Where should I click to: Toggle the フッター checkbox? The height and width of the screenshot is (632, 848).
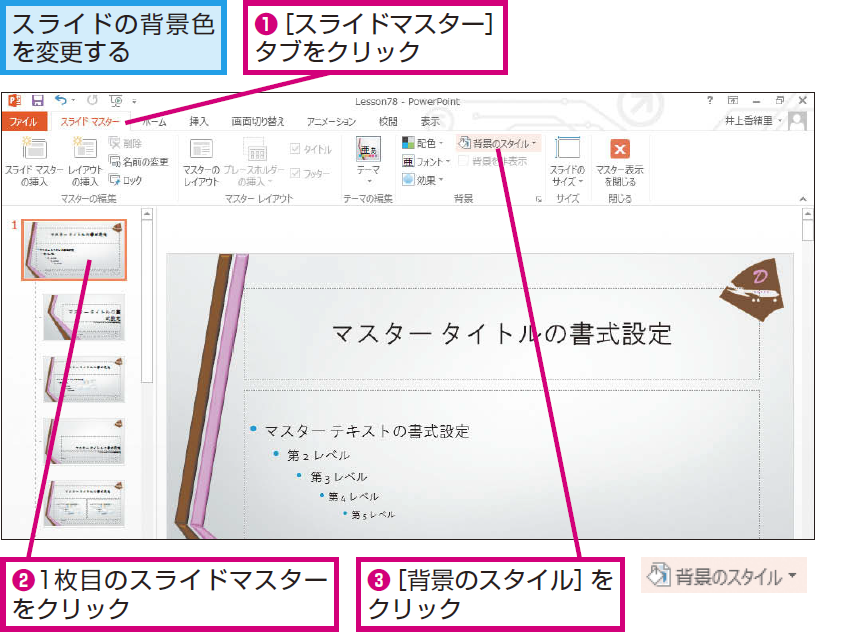click(310, 173)
